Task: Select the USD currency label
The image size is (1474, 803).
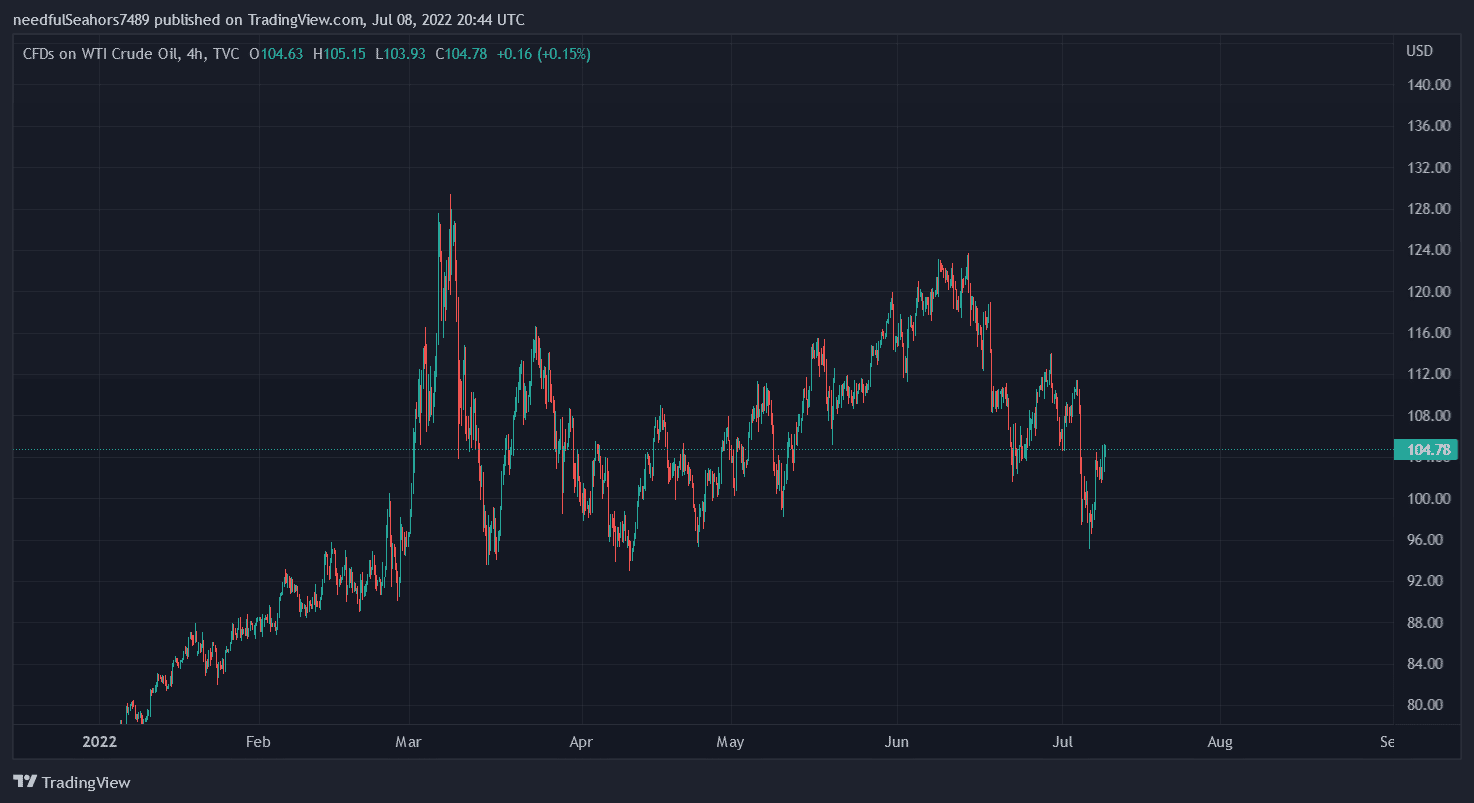Action: (x=1418, y=51)
